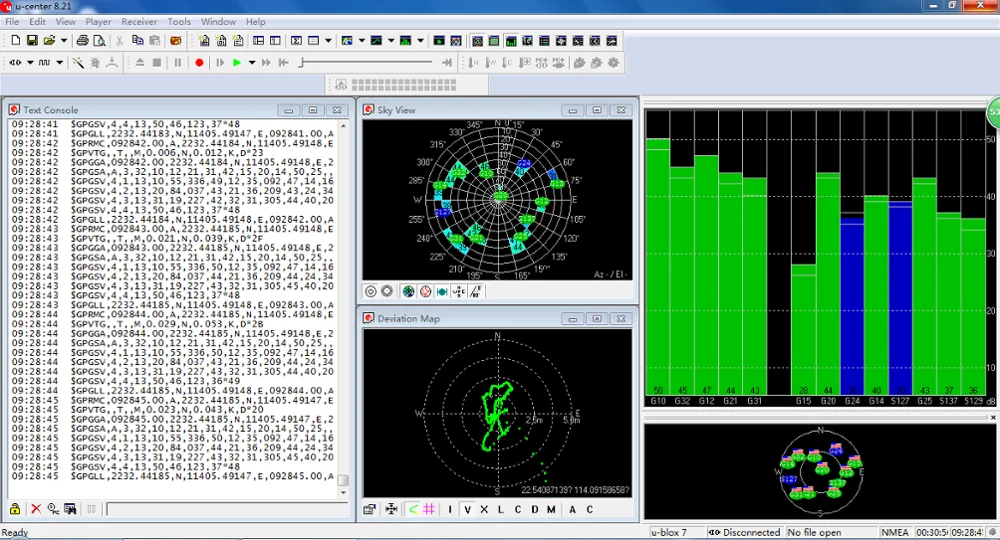Viewport: 1000px width, 540px height.
Task: Click the globe icon in Sky View toolbar
Action: click(408, 292)
